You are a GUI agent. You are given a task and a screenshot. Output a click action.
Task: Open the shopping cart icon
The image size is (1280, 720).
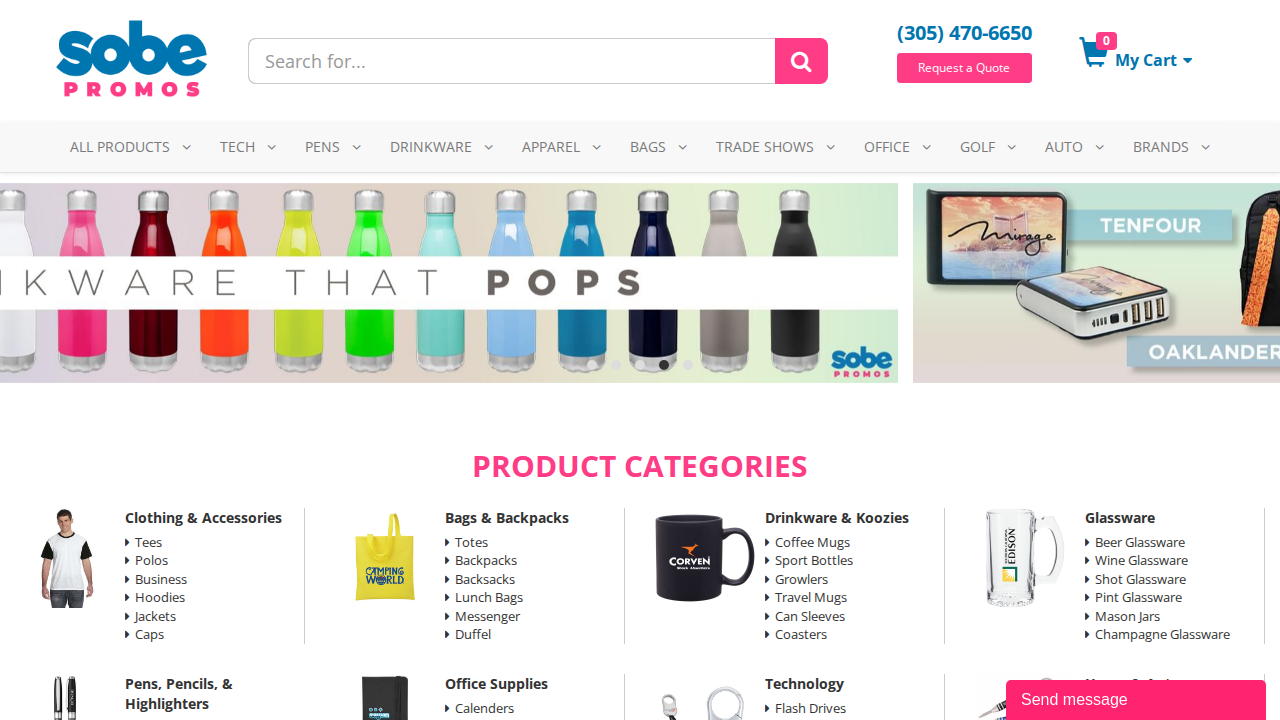[1092, 53]
